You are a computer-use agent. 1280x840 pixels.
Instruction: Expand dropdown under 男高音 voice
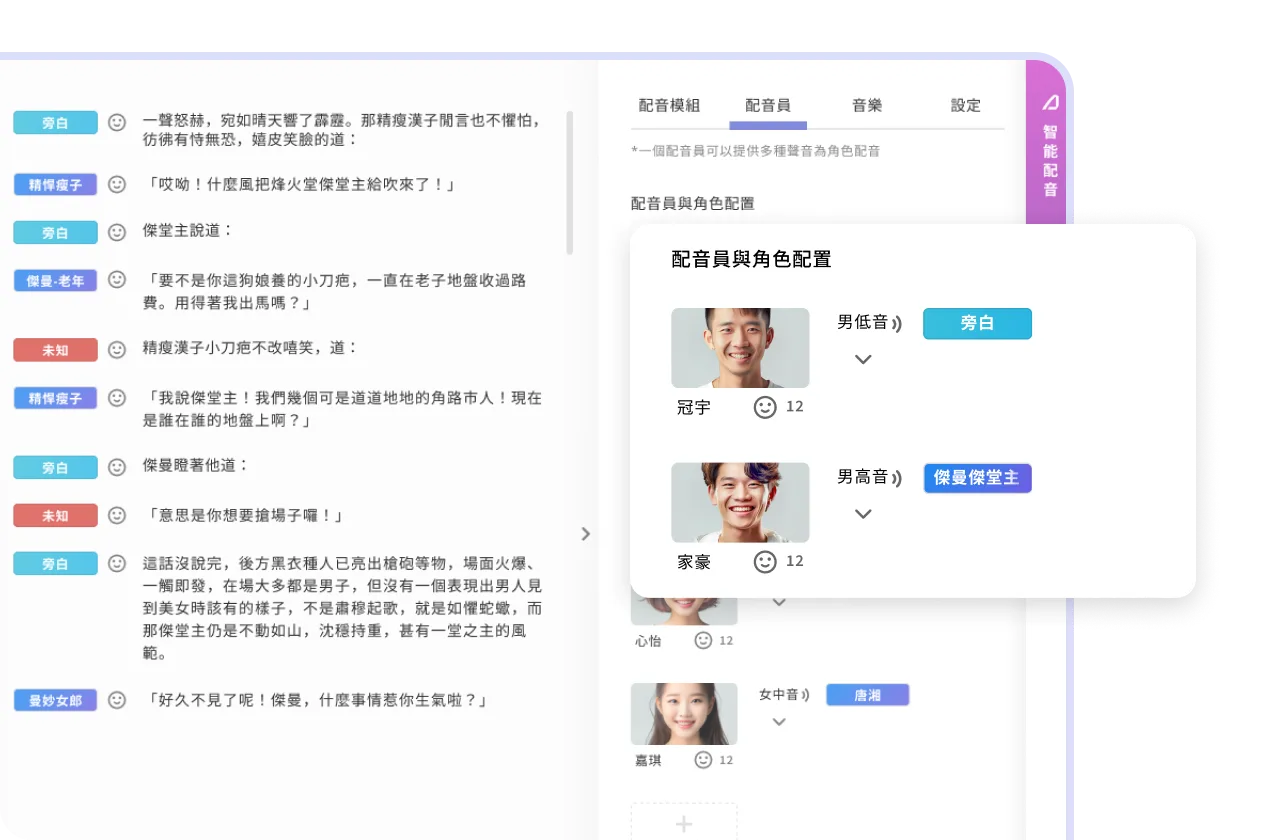click(863, 514)
